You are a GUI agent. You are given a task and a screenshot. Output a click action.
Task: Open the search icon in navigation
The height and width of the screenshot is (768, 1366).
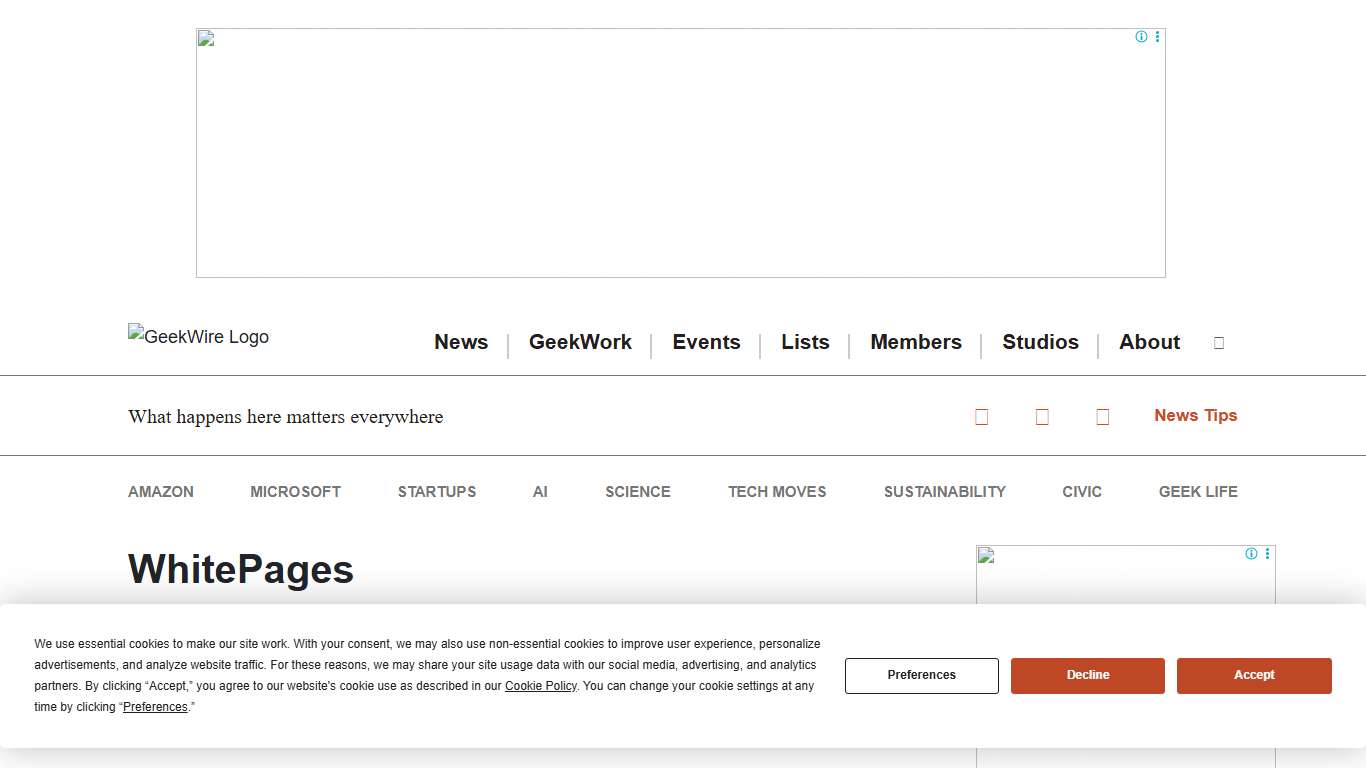click(x=1218, y=342)
